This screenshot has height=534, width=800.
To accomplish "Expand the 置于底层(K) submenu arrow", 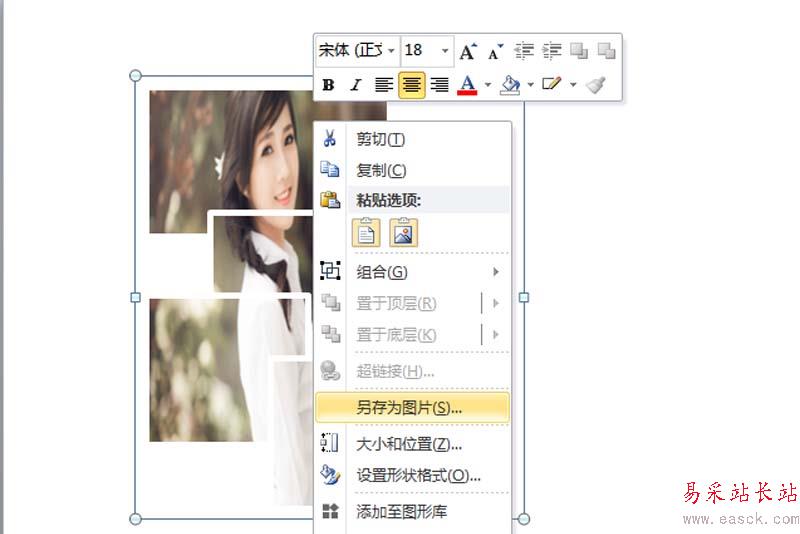I will [x=496, y=335].
